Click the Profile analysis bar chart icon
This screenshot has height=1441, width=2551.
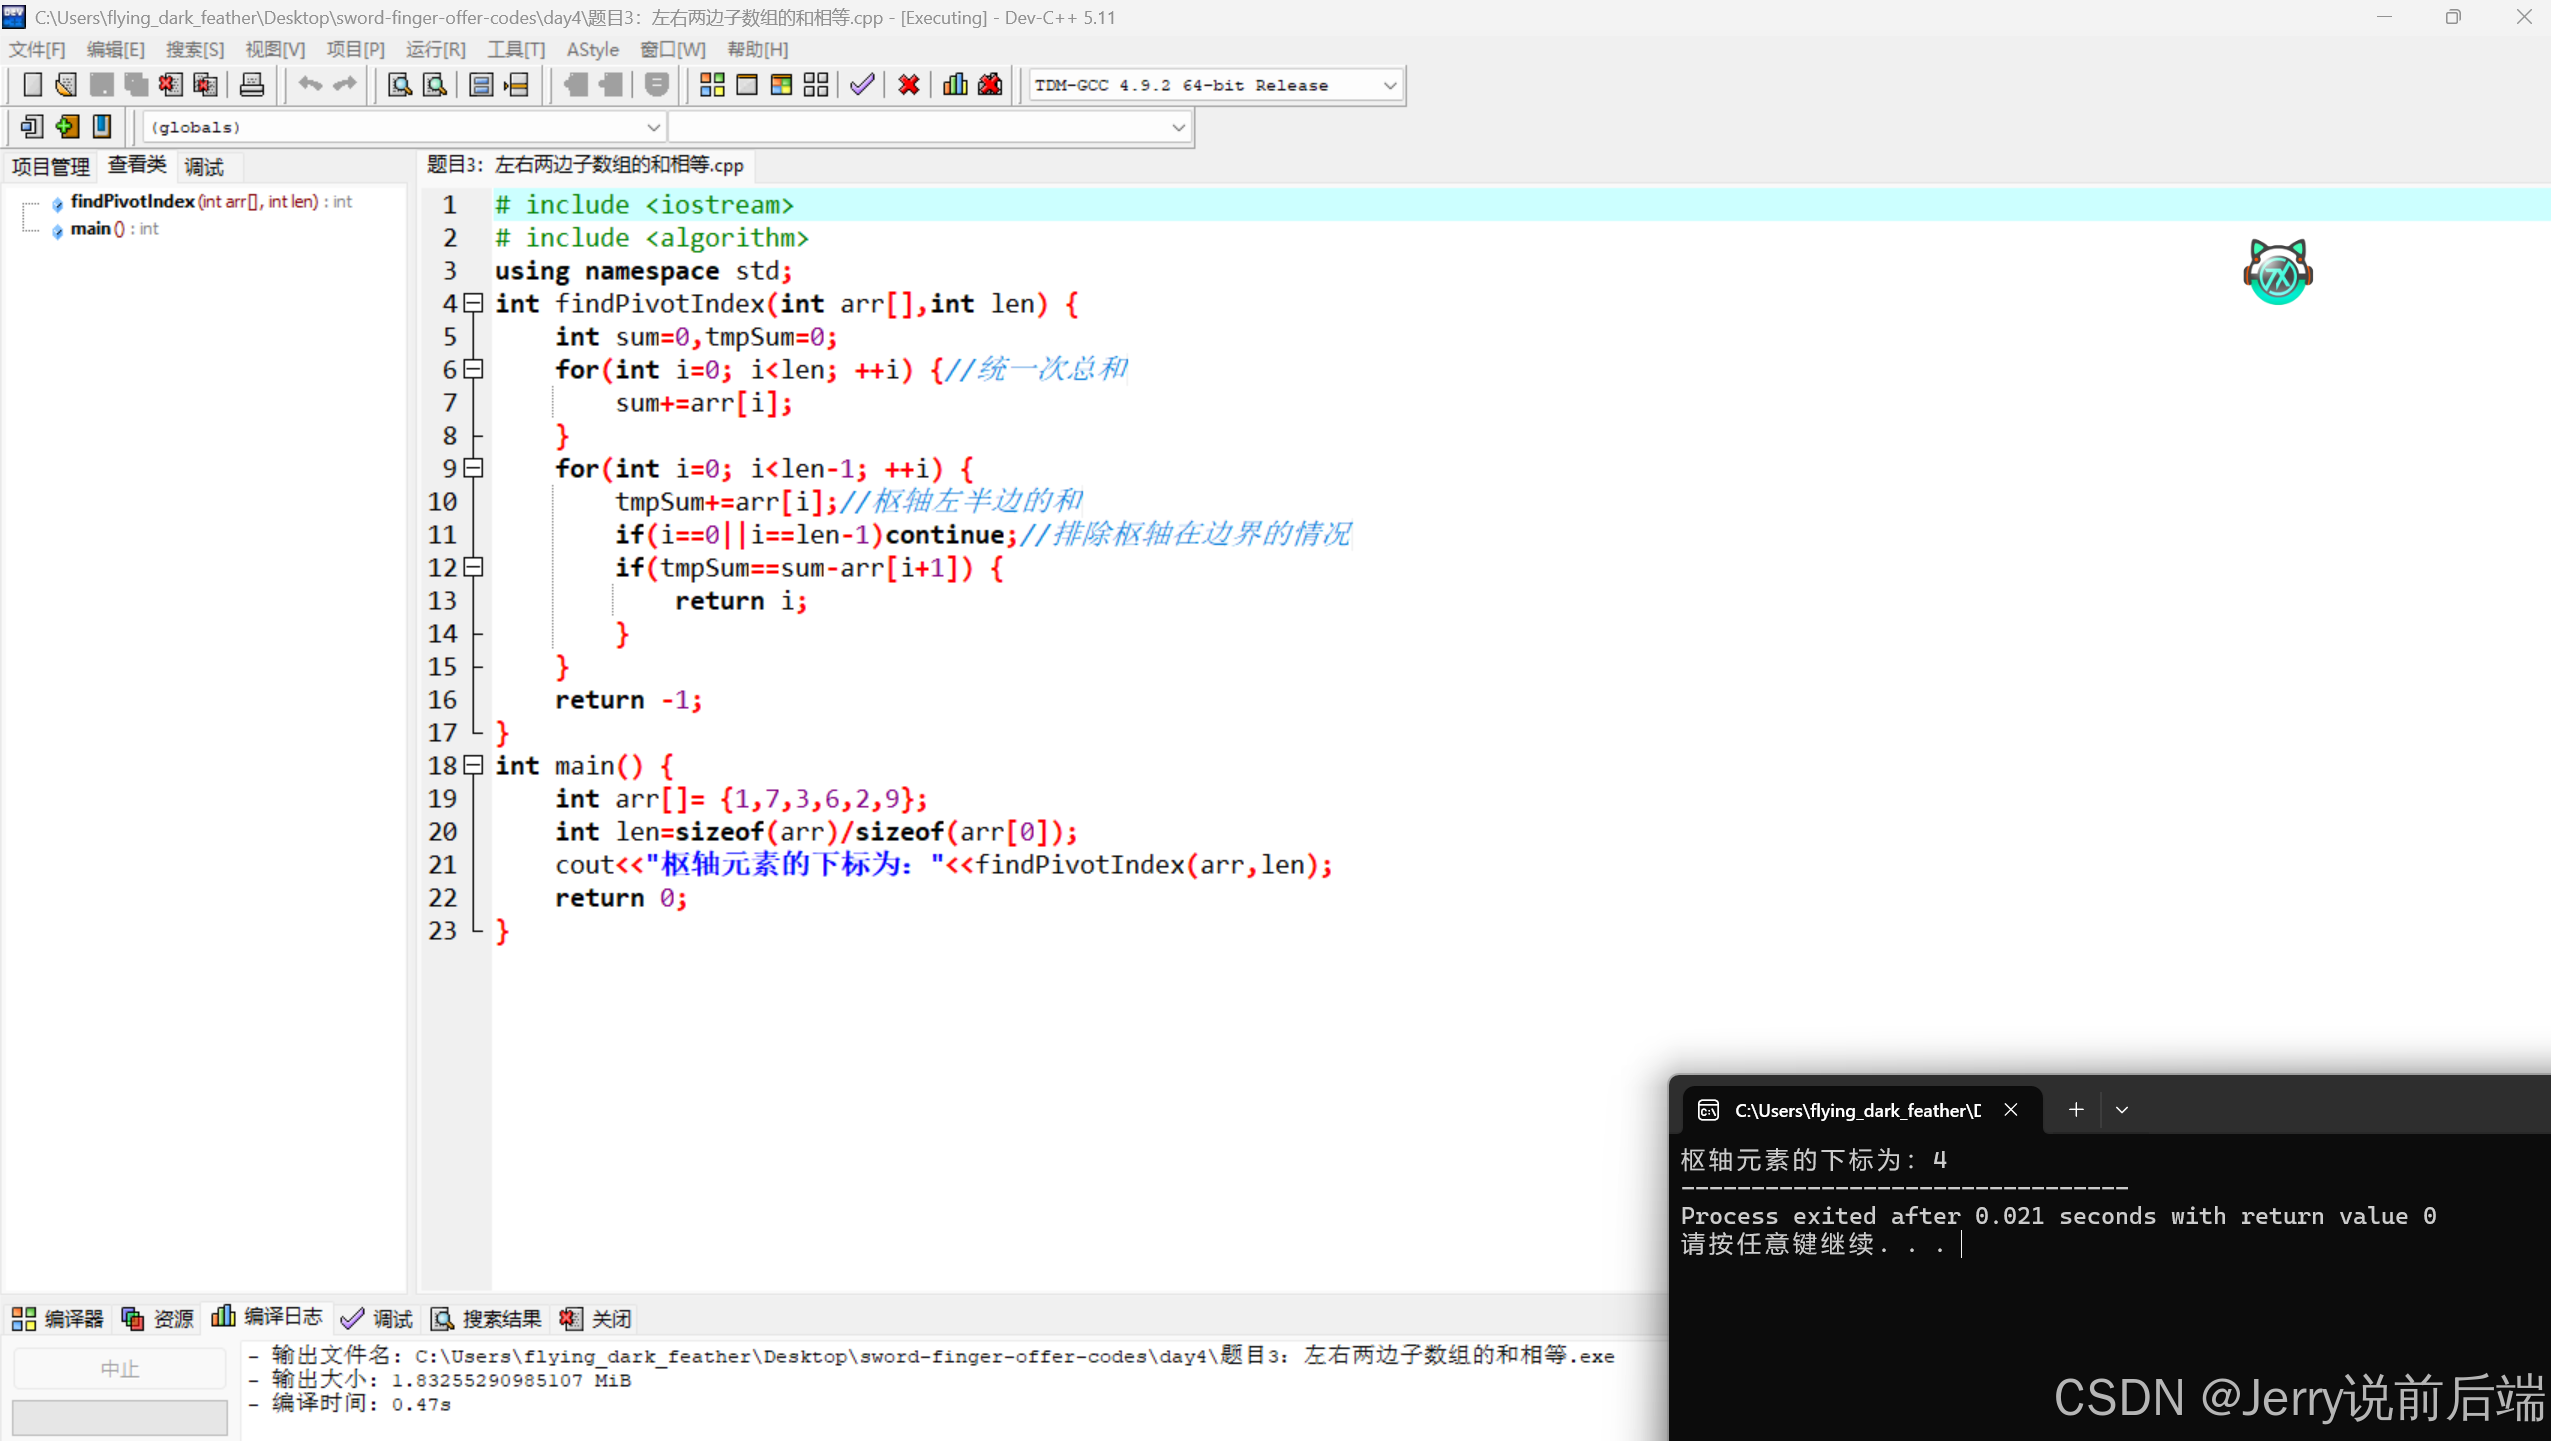(955, 85)
